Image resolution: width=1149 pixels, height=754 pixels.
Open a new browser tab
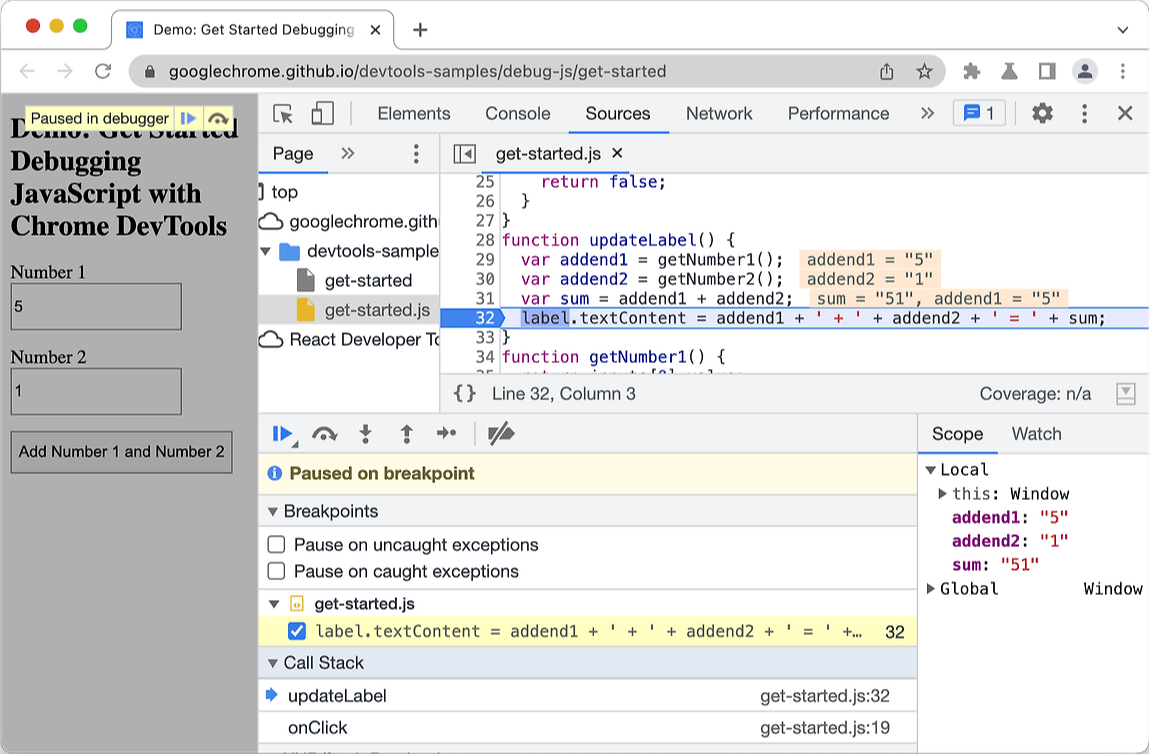click(420, 30)
